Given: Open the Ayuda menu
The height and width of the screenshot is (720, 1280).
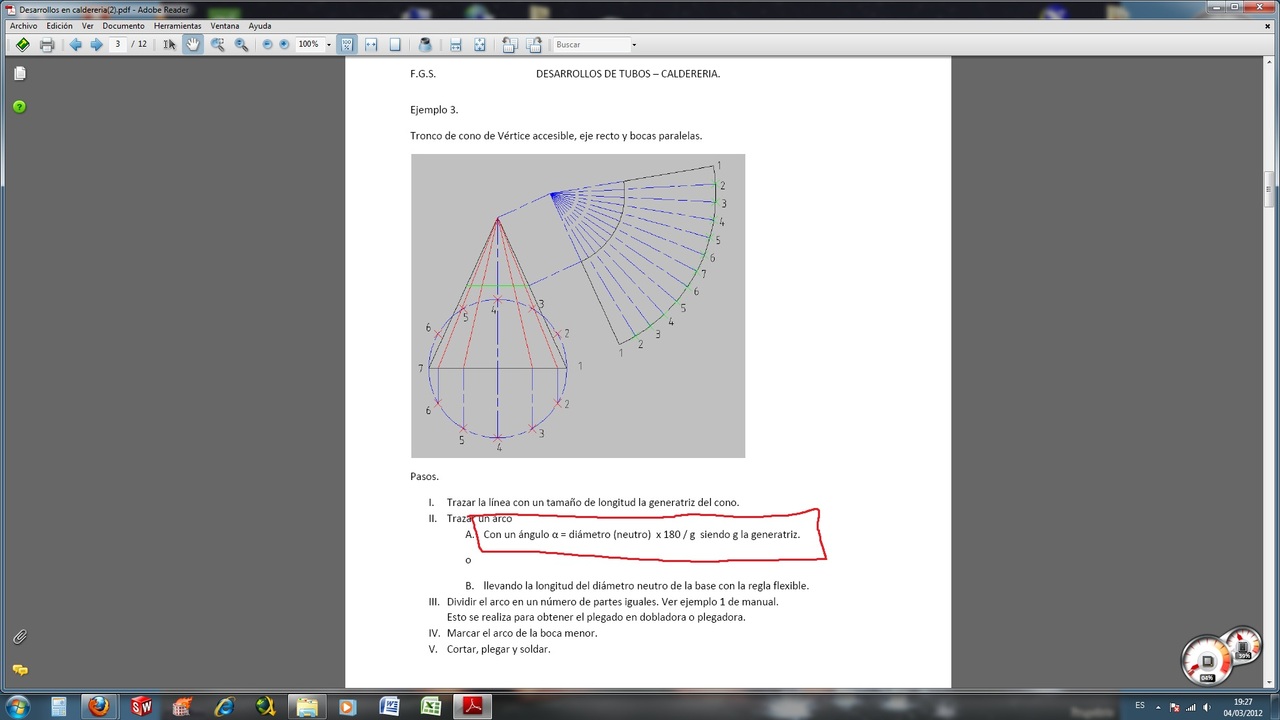Looking at the screenshot, I should [259, 26].
